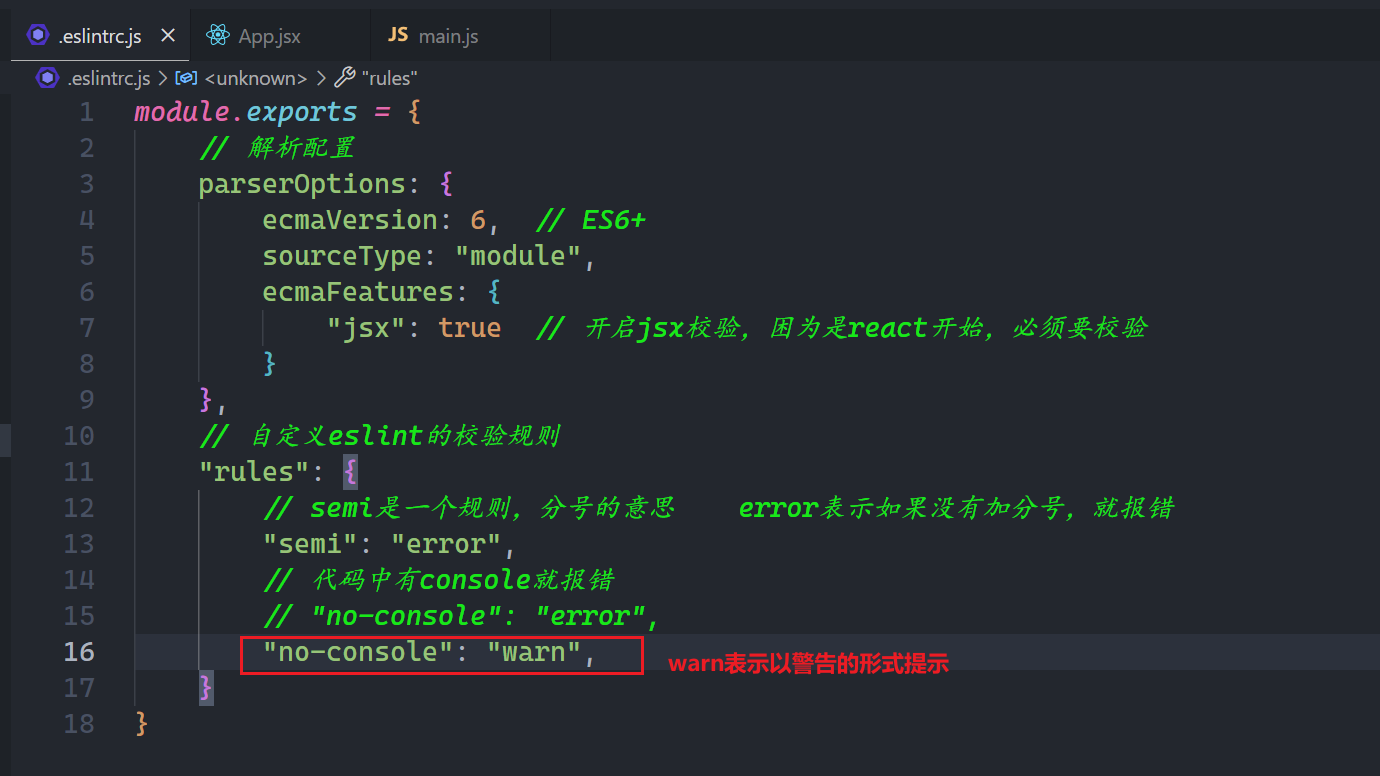Click the 解析配置 comment on line 2
The image size is (1380, 776).
pos(277,148)
